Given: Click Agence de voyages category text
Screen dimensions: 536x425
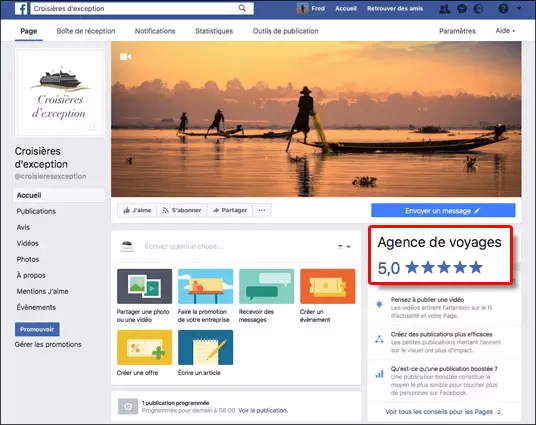Looking at the screenshot, I should [x=439, y=242].
